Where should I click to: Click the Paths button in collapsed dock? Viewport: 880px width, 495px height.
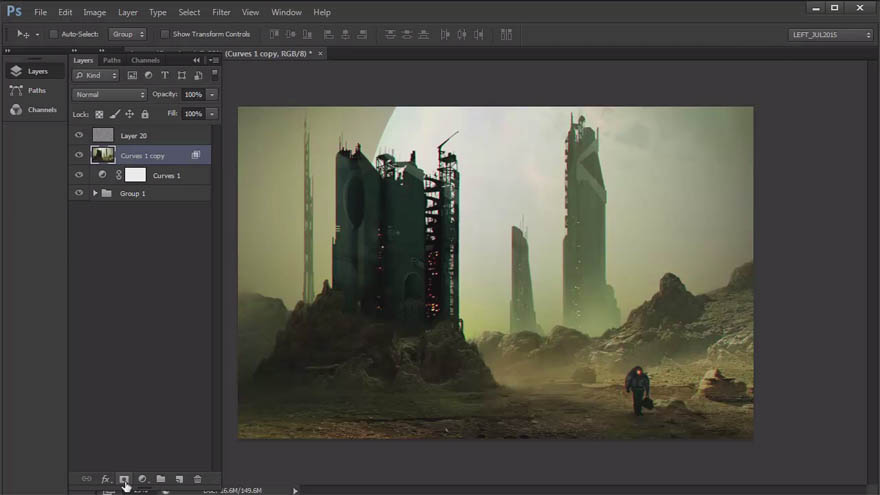coord(34,90)
